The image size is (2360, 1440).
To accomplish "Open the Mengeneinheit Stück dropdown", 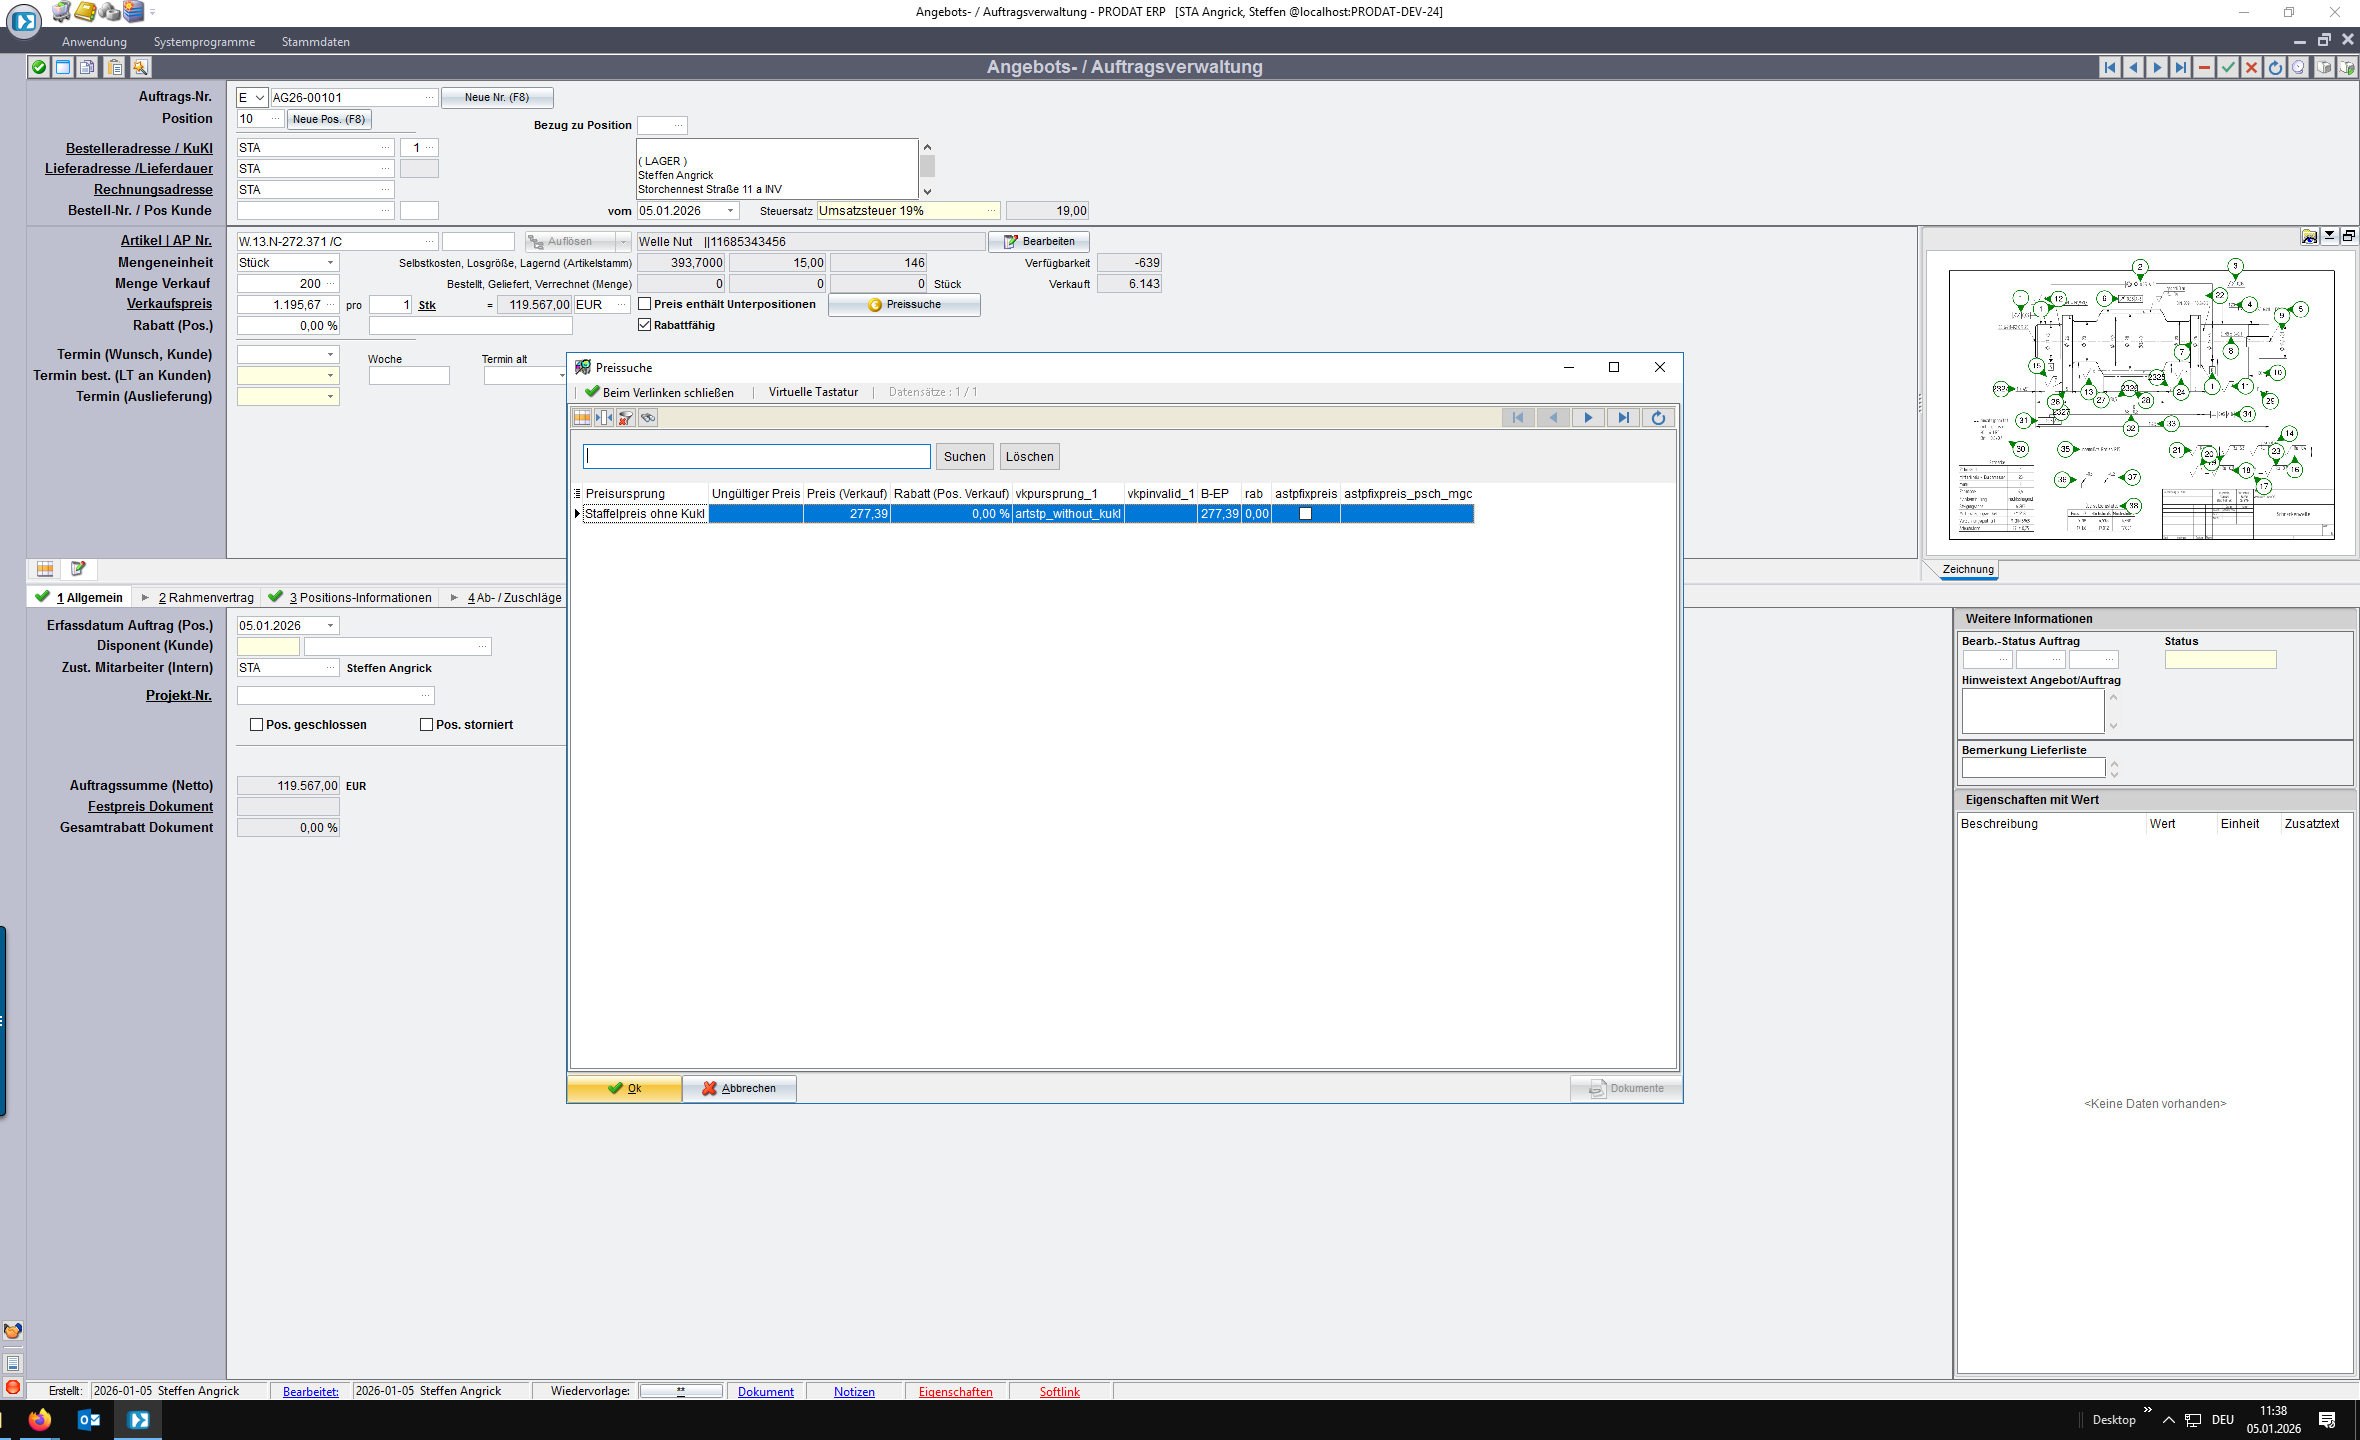I will pos(330,263).
